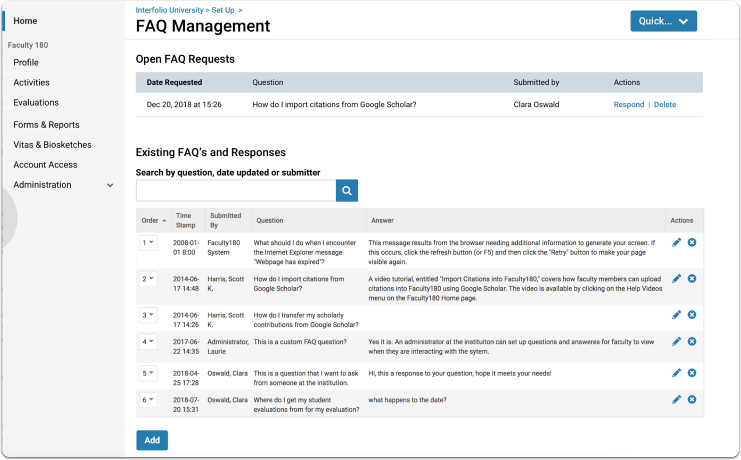Image resolution: width=741 pixels, height=460 pixels.
Task: Click Delete for Clara Oswald's request
Action: point(665,104)
